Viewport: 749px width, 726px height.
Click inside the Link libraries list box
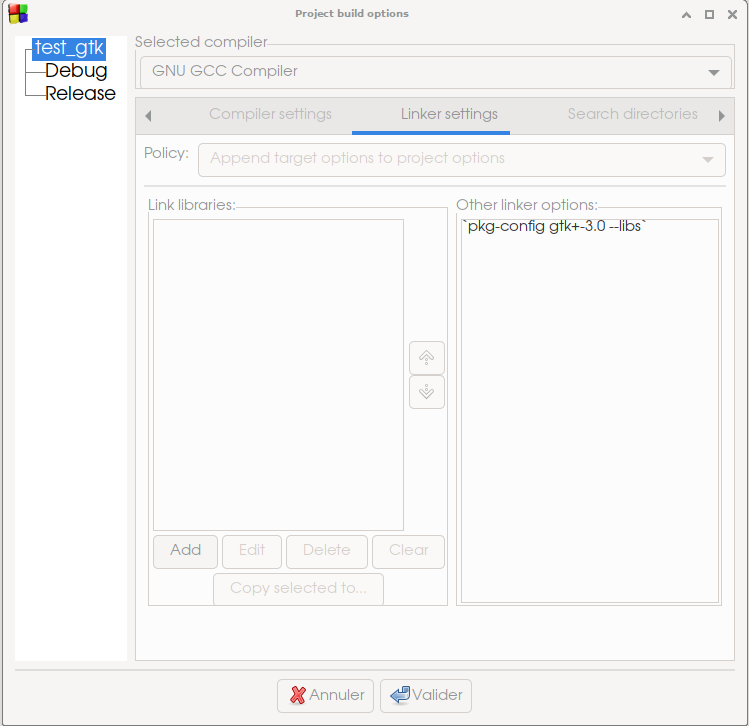278,375
